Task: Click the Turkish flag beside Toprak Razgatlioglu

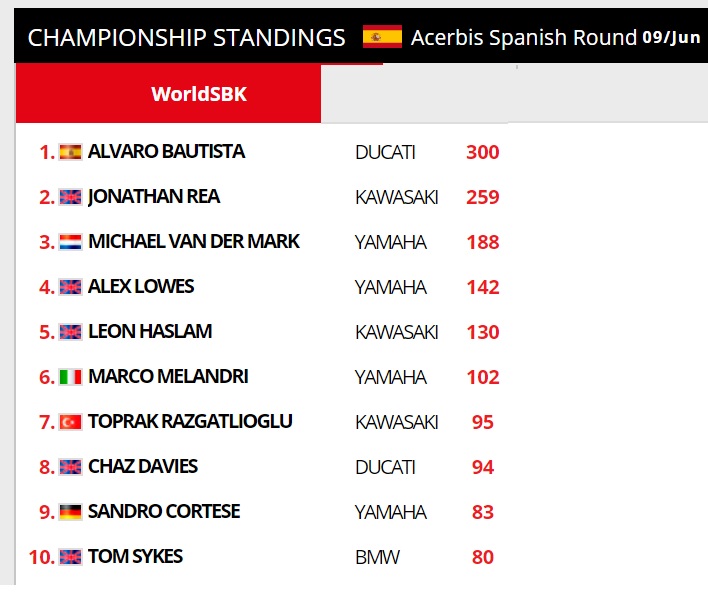Action: [x=70, y=422]
